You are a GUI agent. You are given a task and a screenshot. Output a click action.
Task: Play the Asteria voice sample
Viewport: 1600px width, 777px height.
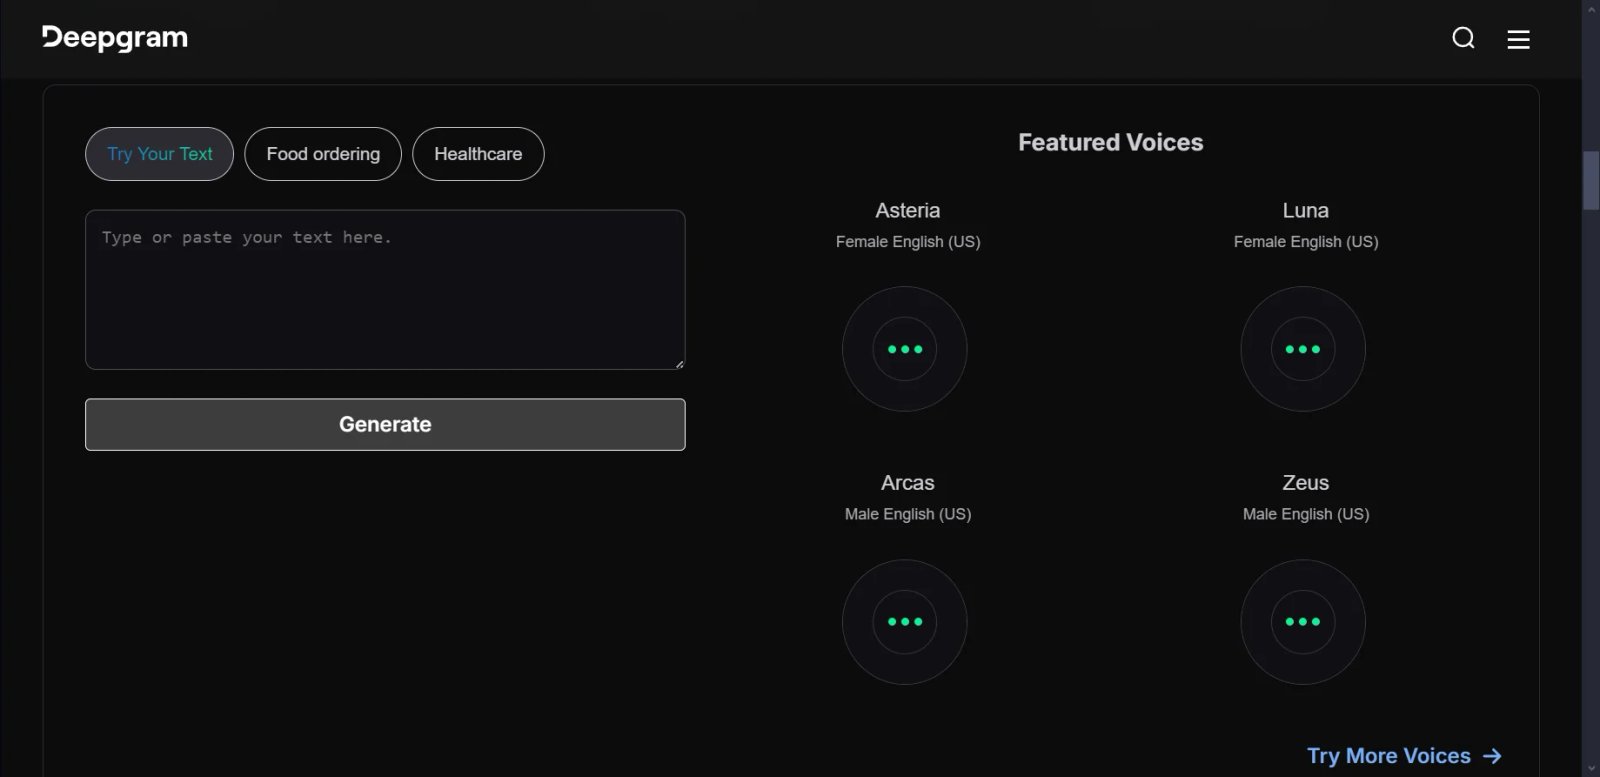905,349
